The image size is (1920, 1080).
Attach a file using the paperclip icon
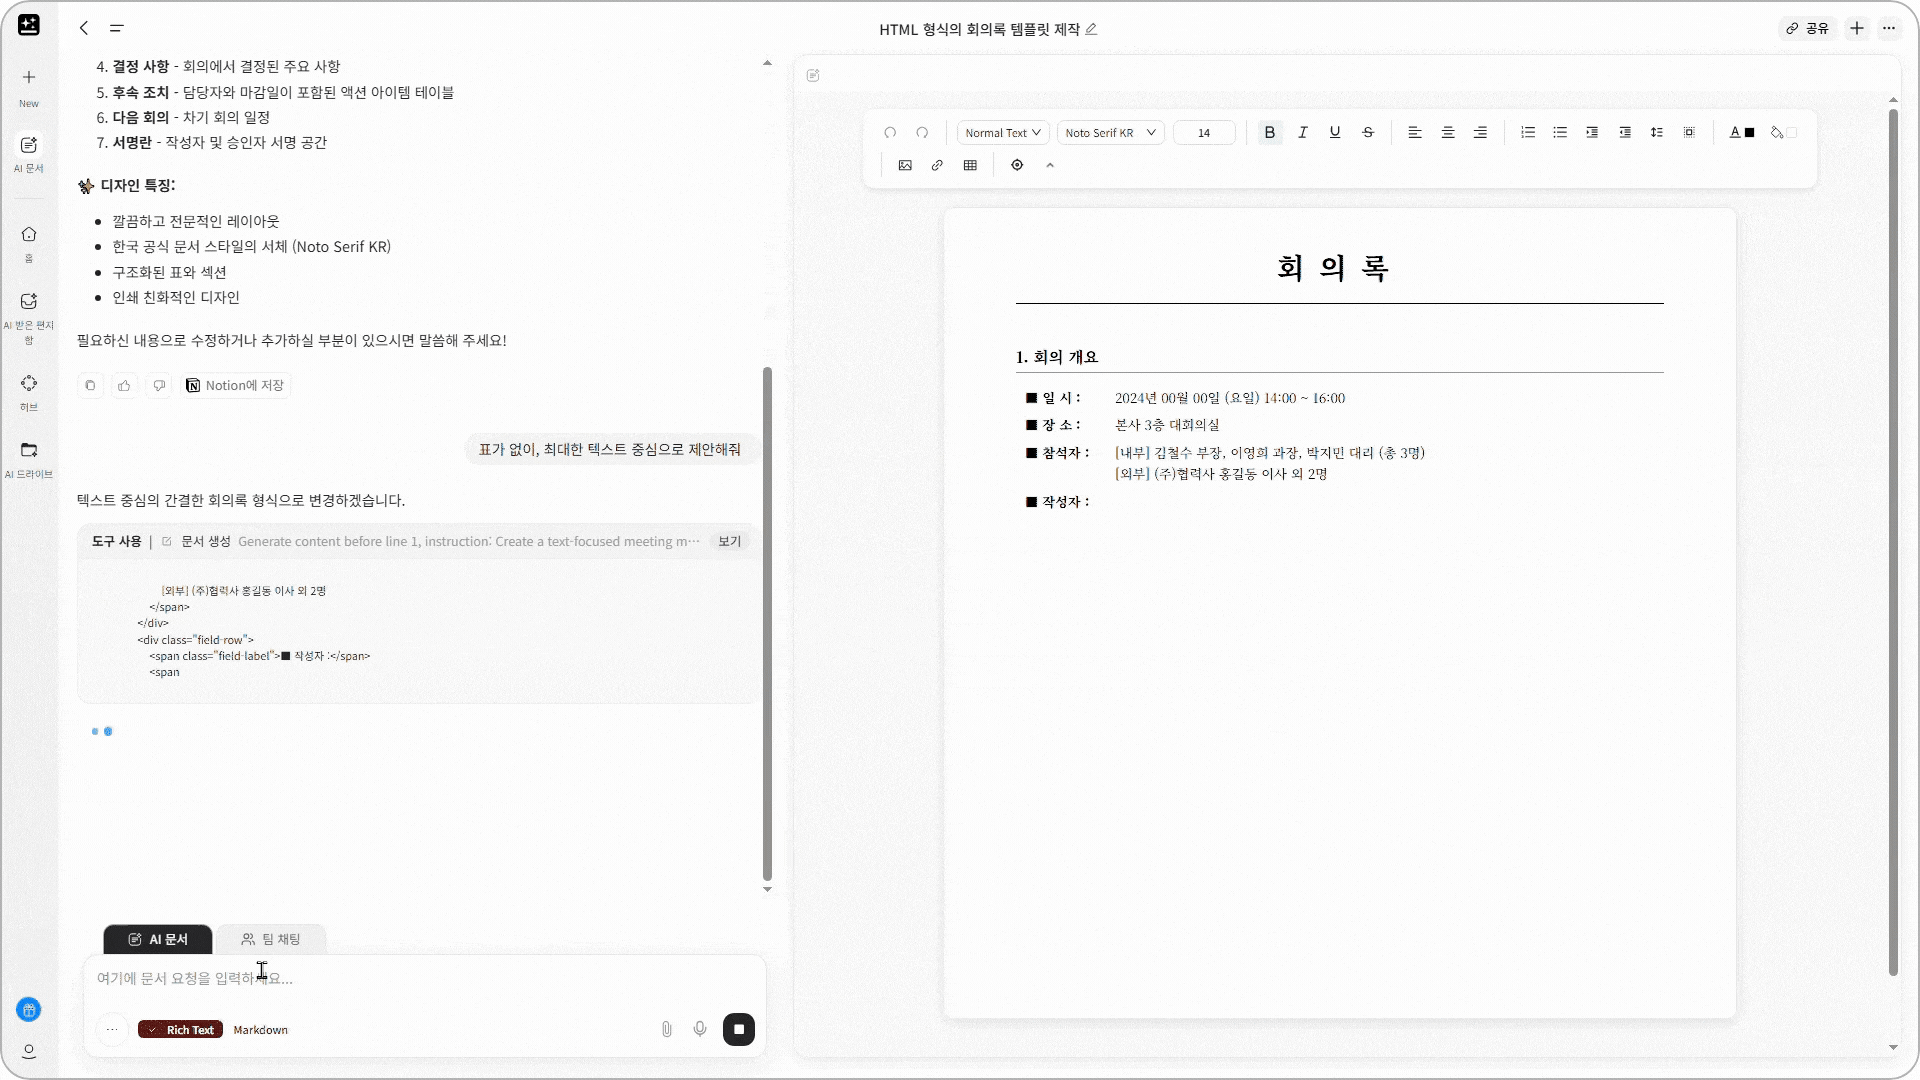(666, 1029)
